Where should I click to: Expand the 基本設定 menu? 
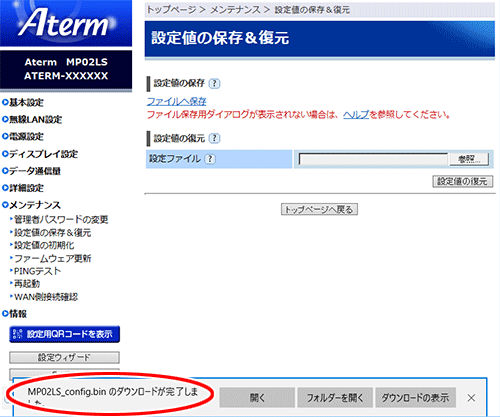tap(23, 102)
